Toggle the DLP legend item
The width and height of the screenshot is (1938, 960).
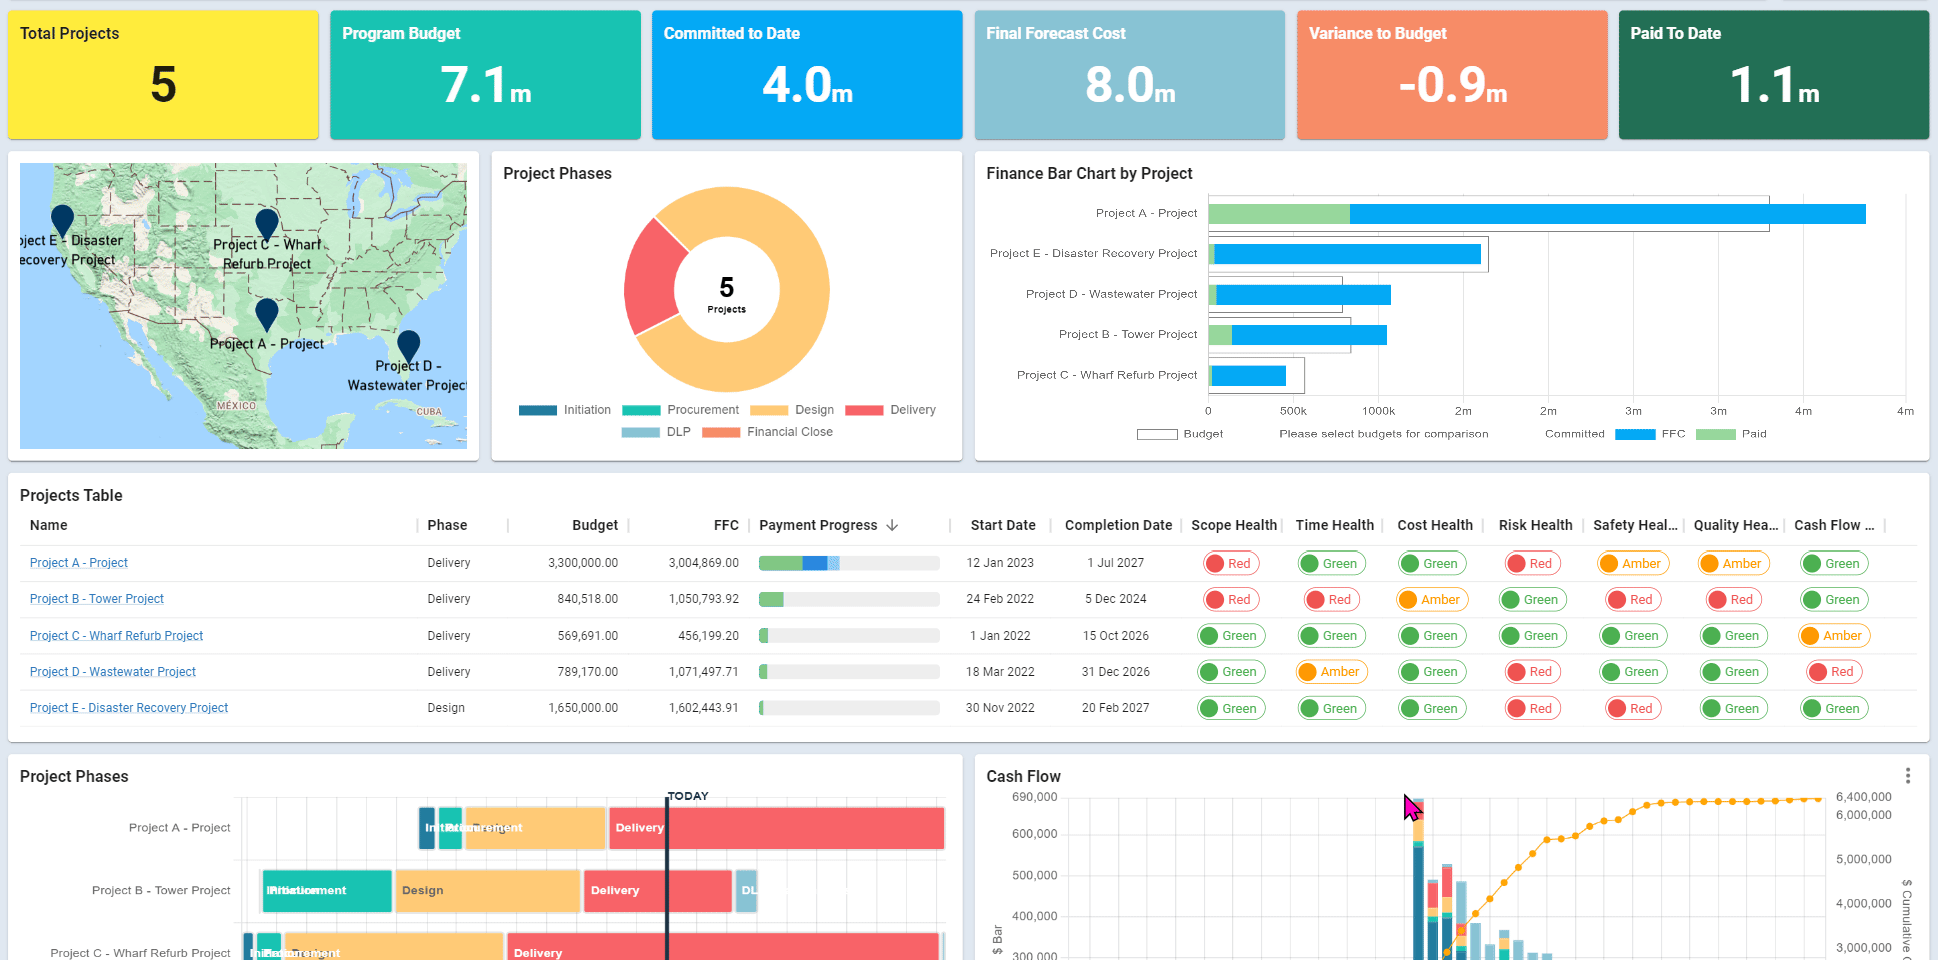pyautogui.click(x=656, y=432)
